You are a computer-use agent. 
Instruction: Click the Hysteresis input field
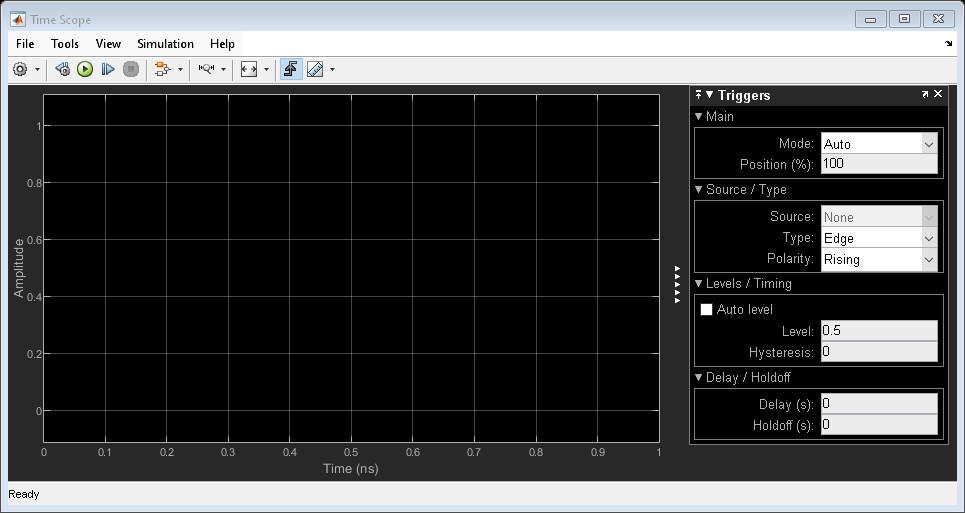[878, 352]
